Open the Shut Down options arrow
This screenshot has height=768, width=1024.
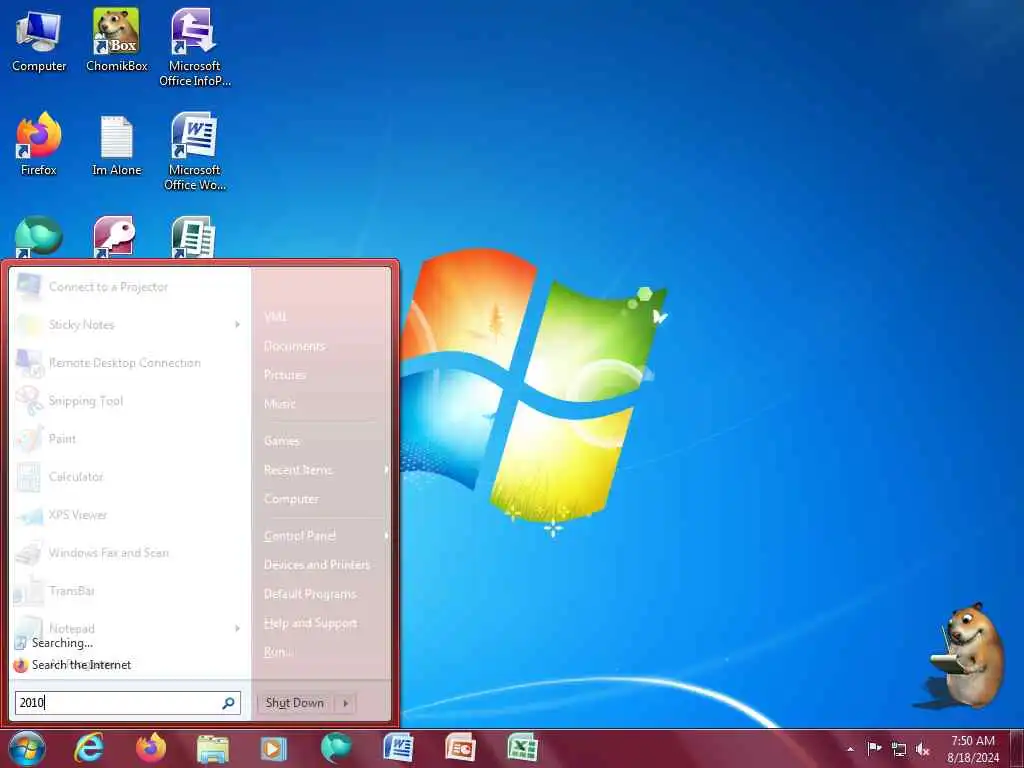pyautogui.click(x=345, y=703)
